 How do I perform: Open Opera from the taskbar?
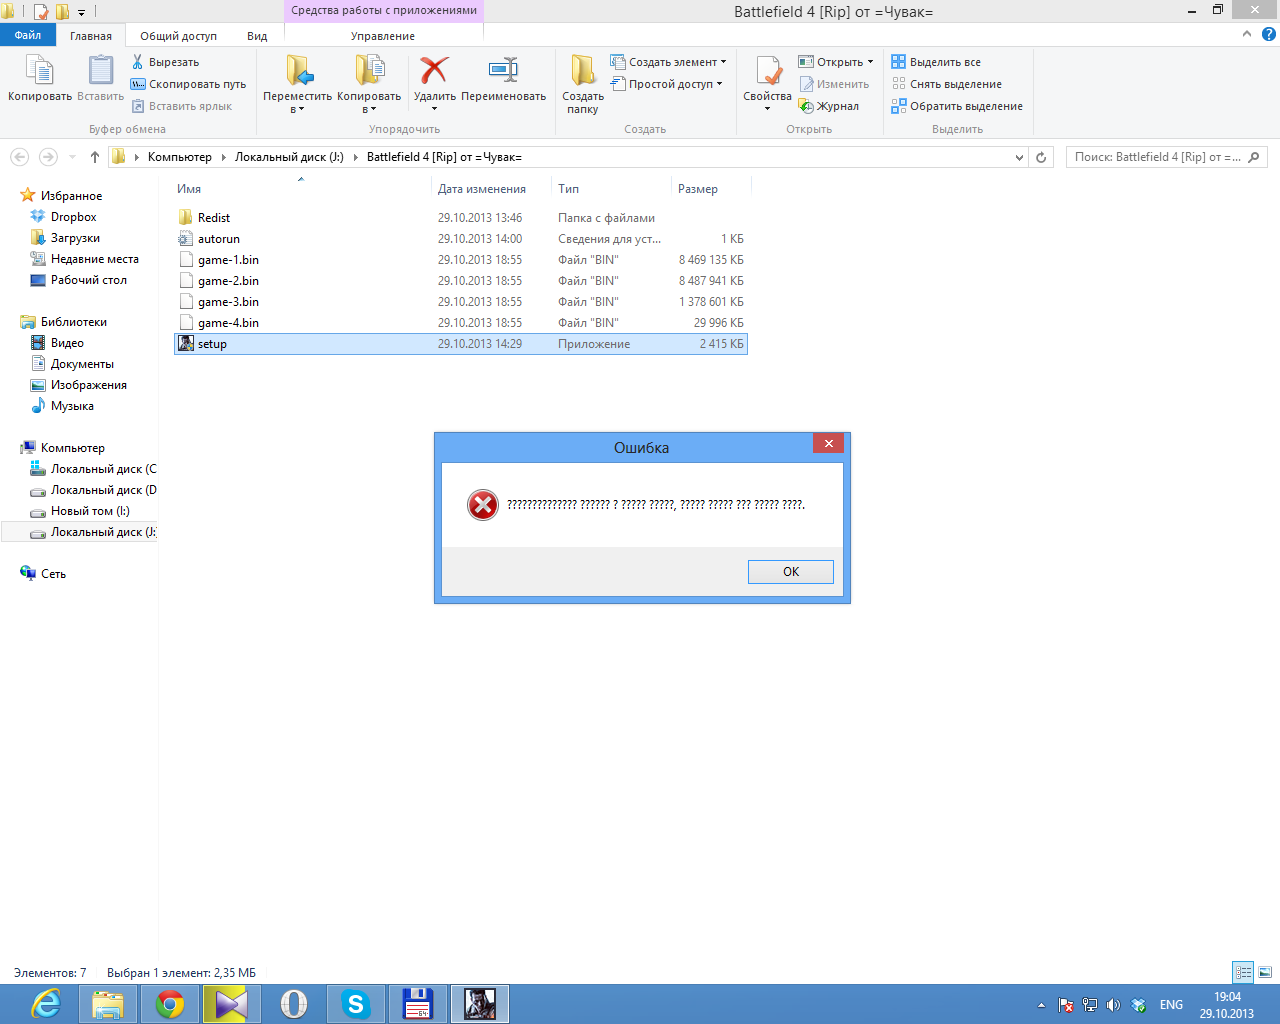[x=294, y=1004]
